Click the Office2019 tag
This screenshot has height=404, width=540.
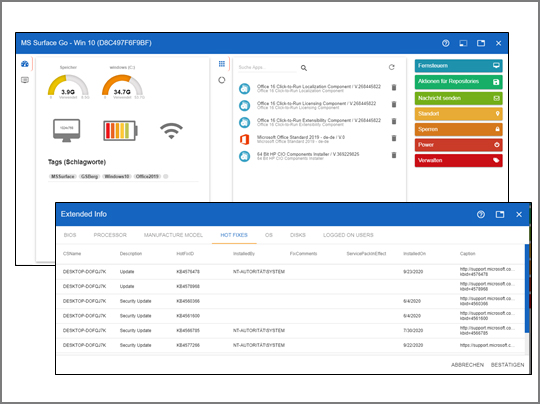[x=147, y=176]
